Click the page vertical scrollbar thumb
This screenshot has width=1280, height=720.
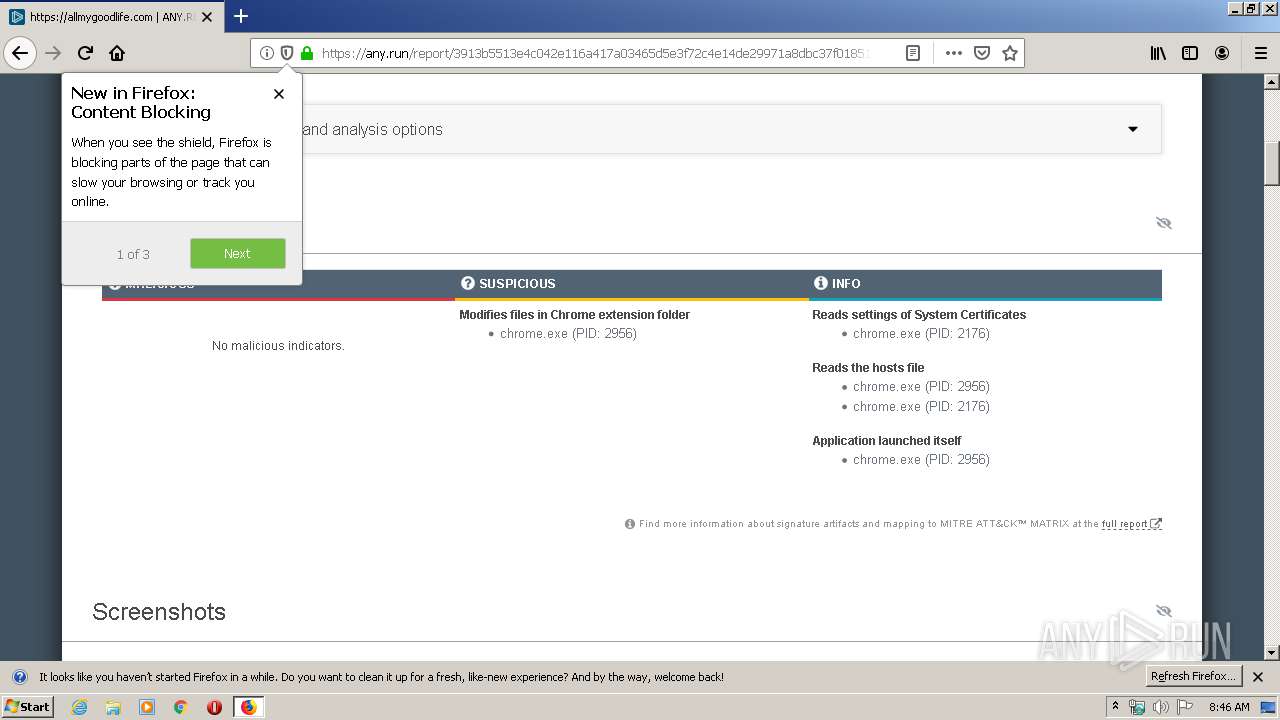[1272, 164]
